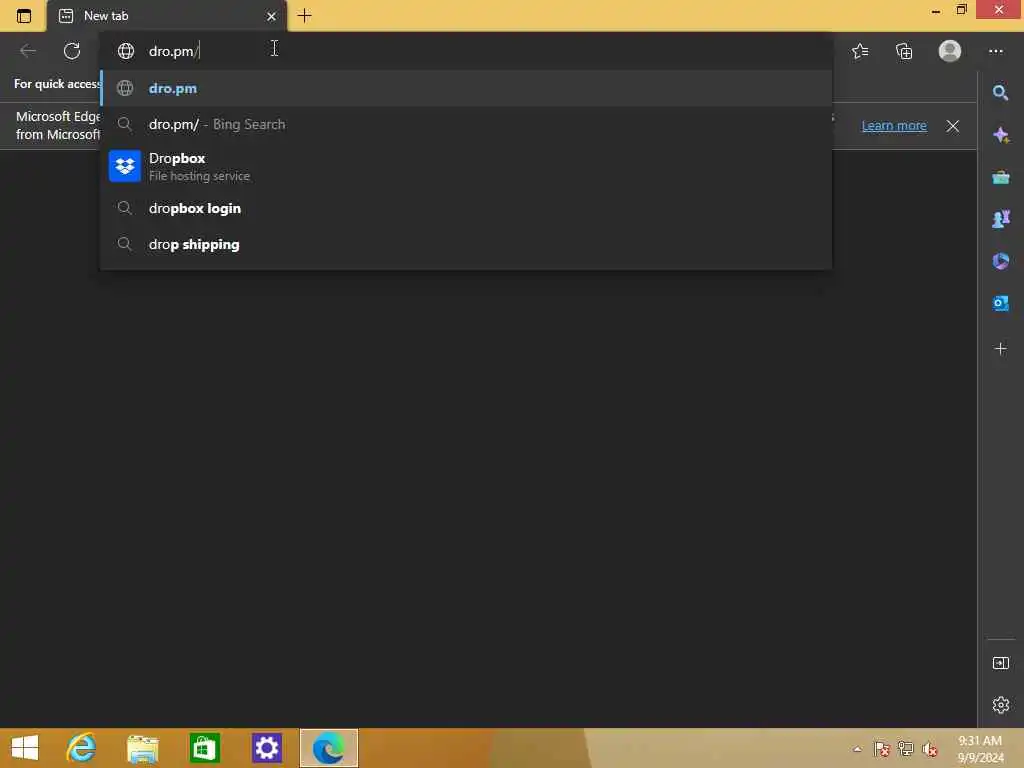
Task: Toggle the sidebar hide button
Action: (1000, 664)
